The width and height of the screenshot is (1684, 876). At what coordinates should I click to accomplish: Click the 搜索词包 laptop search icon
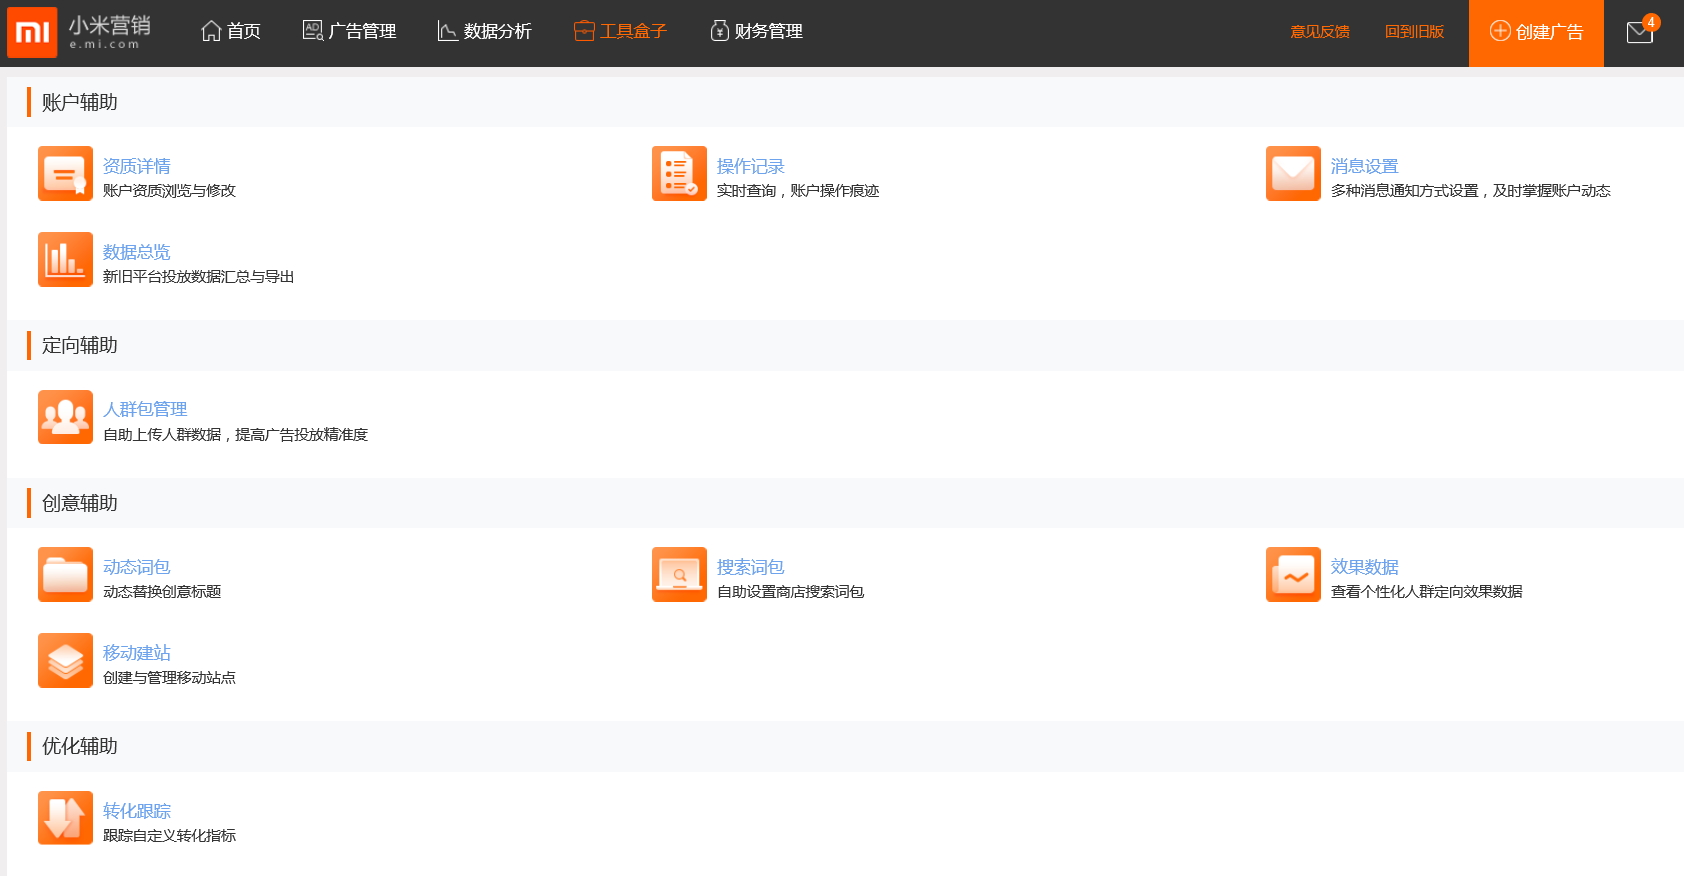pos(679,575)
